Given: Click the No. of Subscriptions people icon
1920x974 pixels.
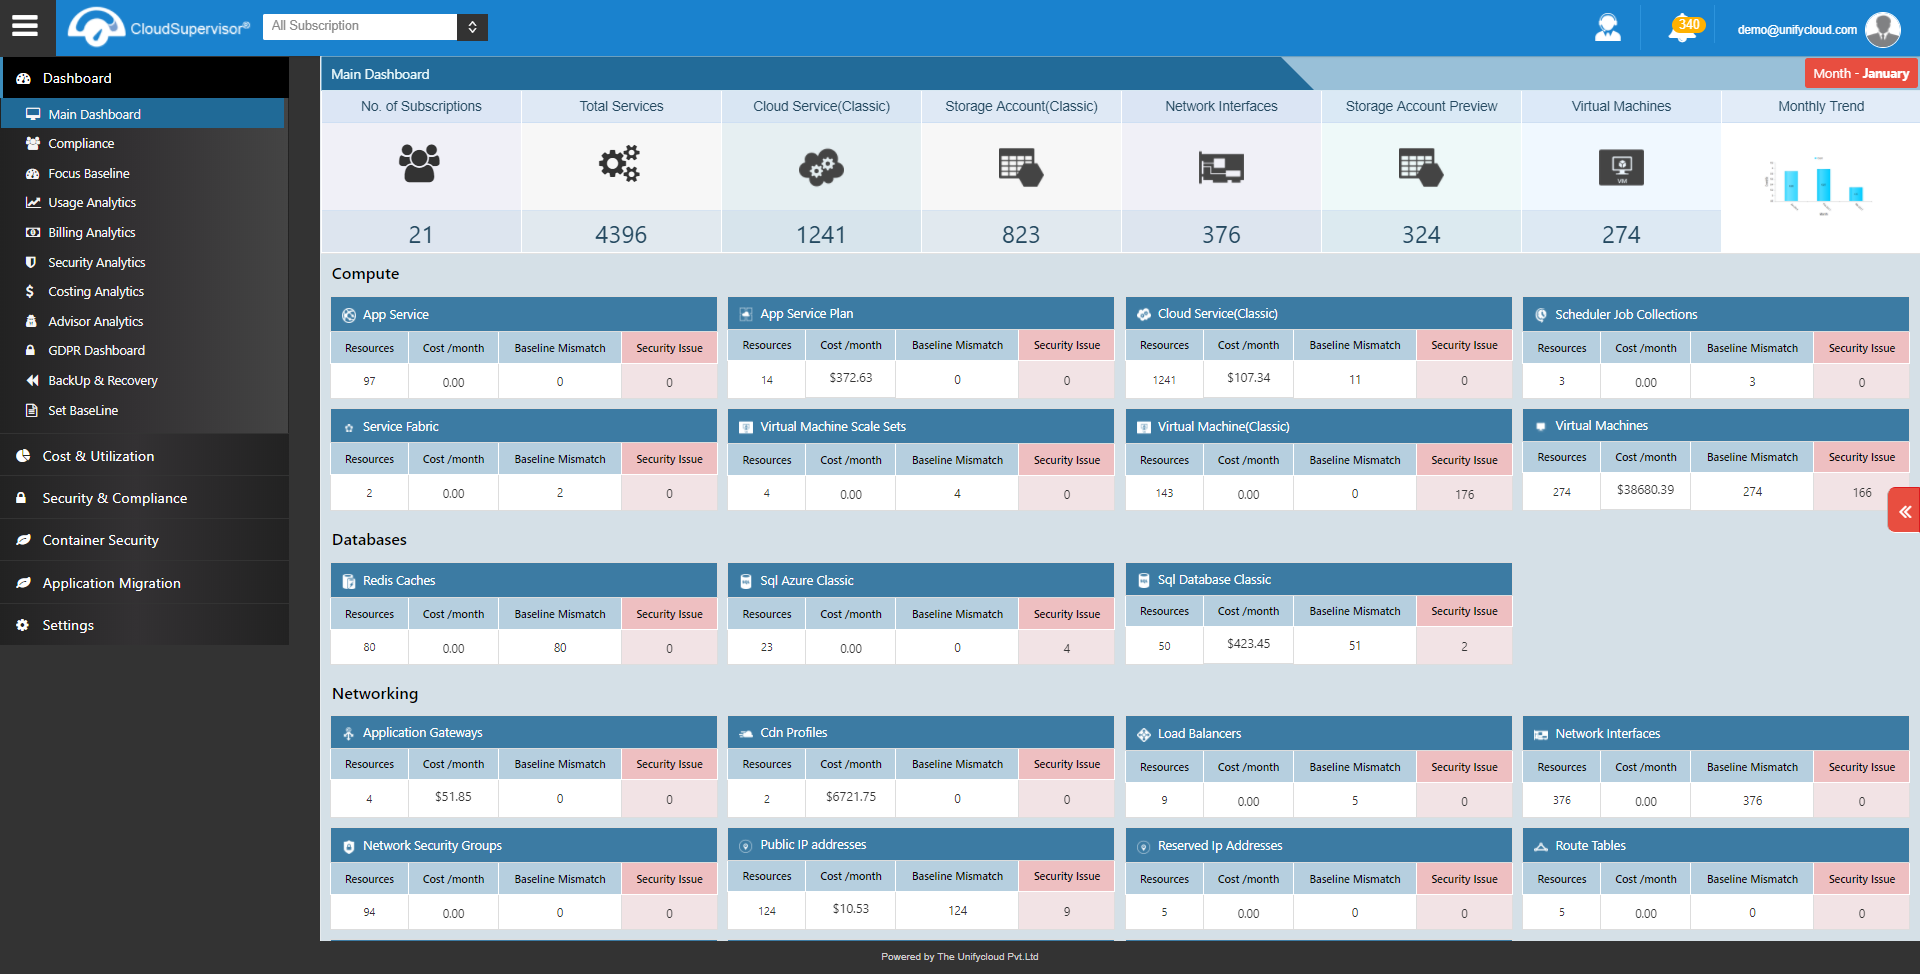Looking at the screenshot, I should click(419, 163).
